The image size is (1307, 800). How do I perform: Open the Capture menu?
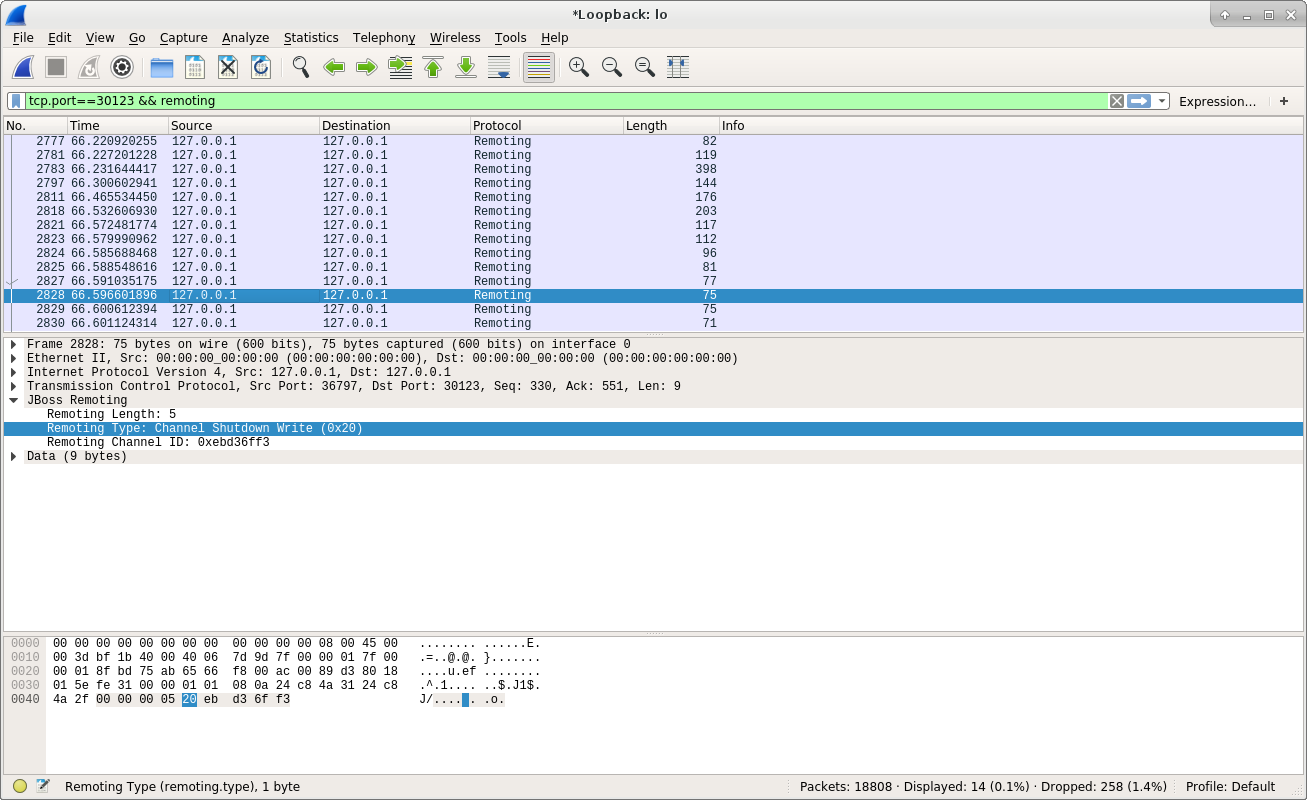(x=184, y=37)
